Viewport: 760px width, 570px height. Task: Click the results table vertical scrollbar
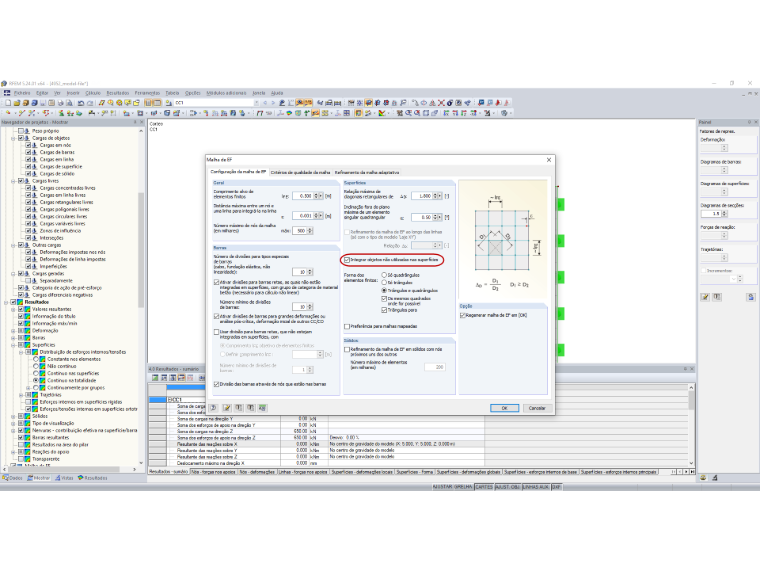click(x=691, y=425)
